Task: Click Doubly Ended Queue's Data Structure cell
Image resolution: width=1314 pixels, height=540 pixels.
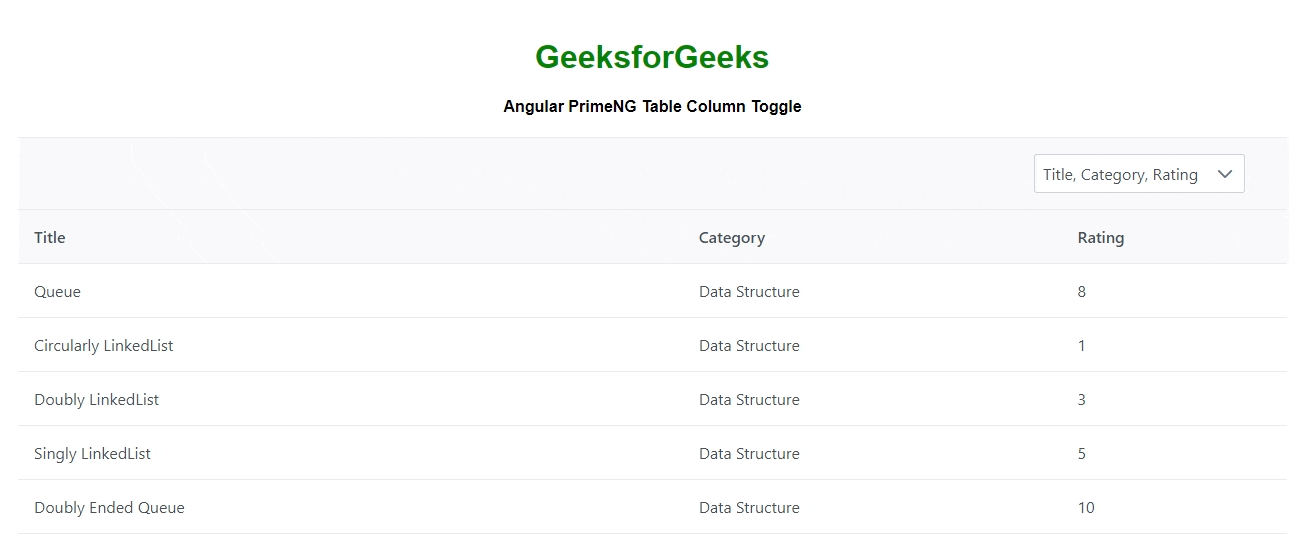Action: coord(749,508)
